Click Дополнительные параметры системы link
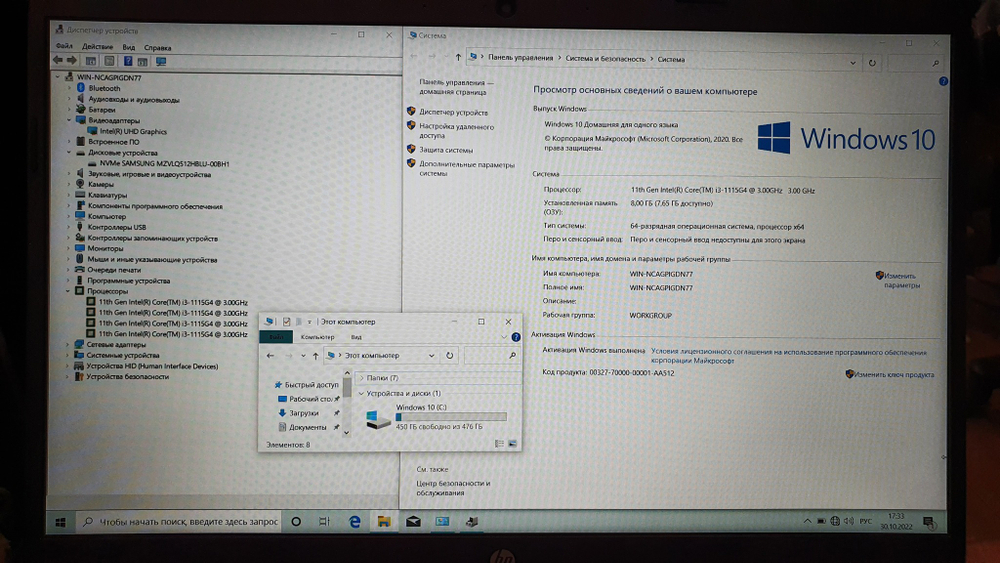Viewport: 1000px width, 563px height. (466, 168)
